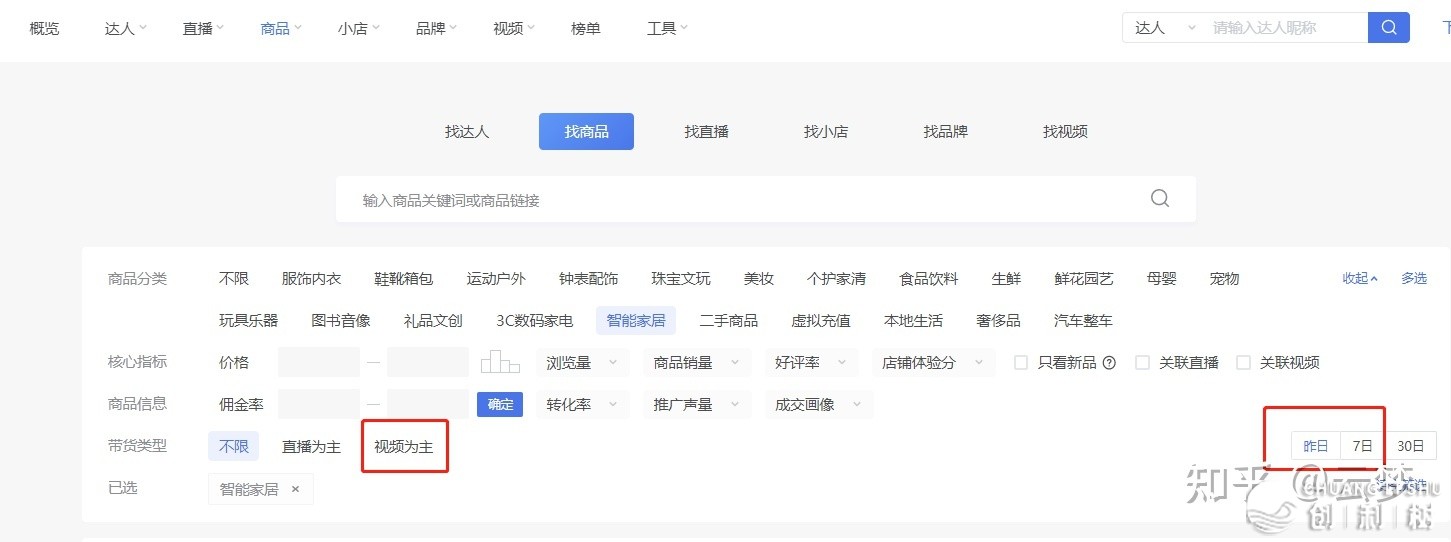Open the 工具 navigation menu

click(668, 28)
